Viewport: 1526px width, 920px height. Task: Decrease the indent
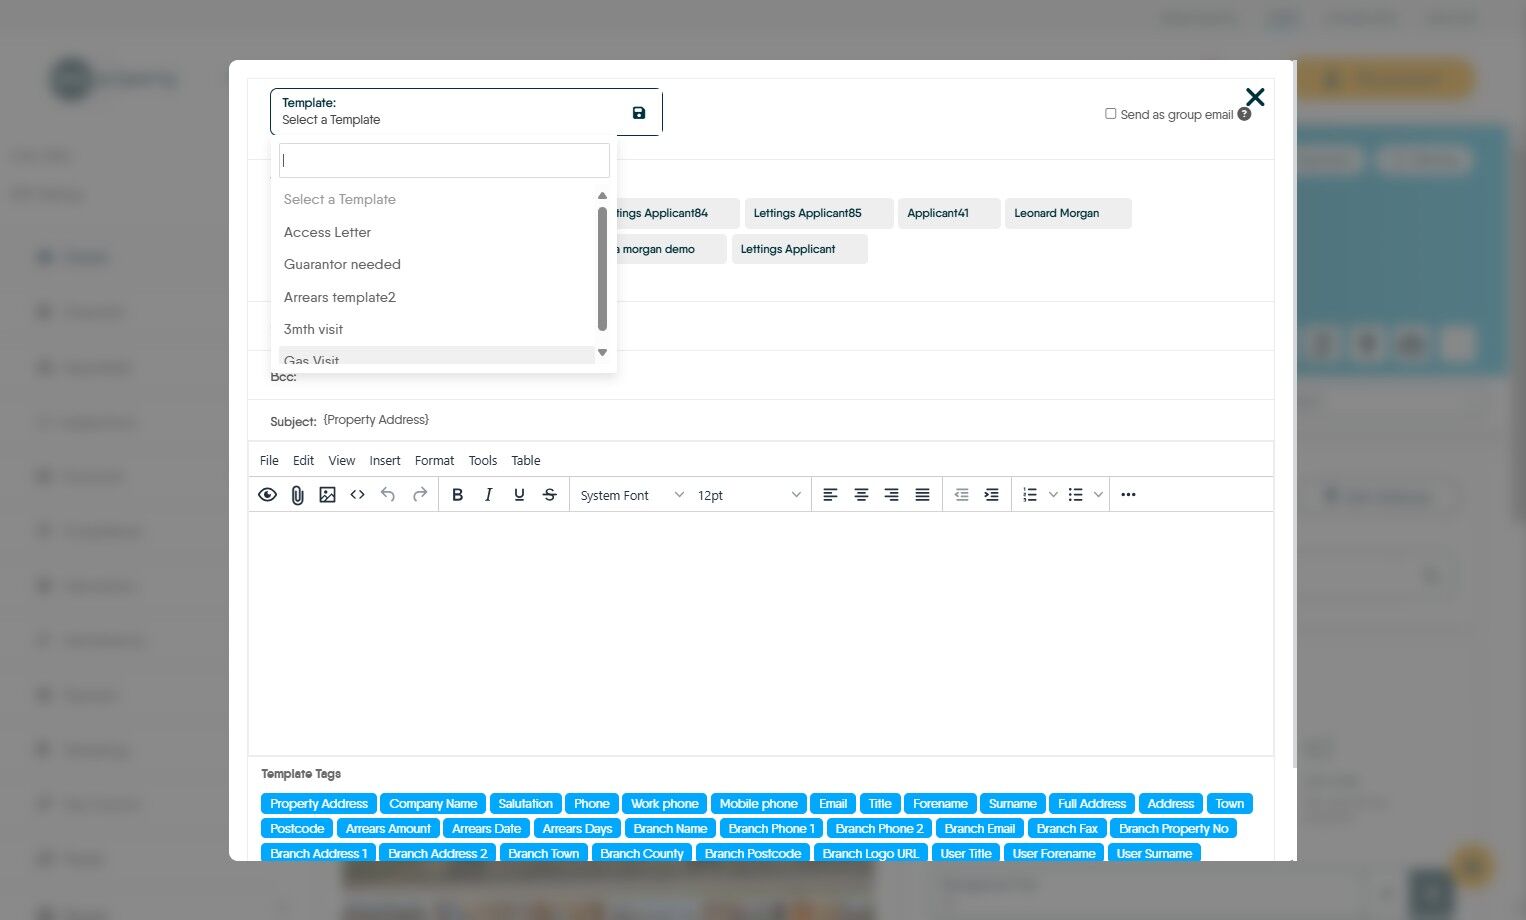click(x=961, y=495)
